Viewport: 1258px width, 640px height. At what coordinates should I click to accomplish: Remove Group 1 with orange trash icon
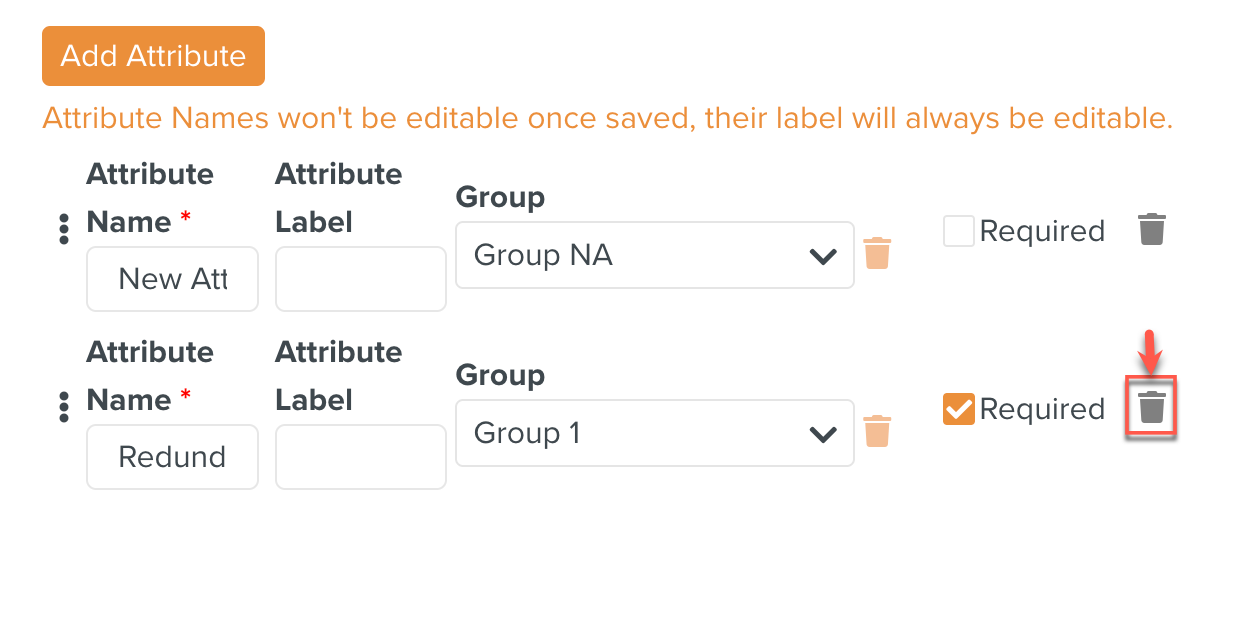pos(877,431)
